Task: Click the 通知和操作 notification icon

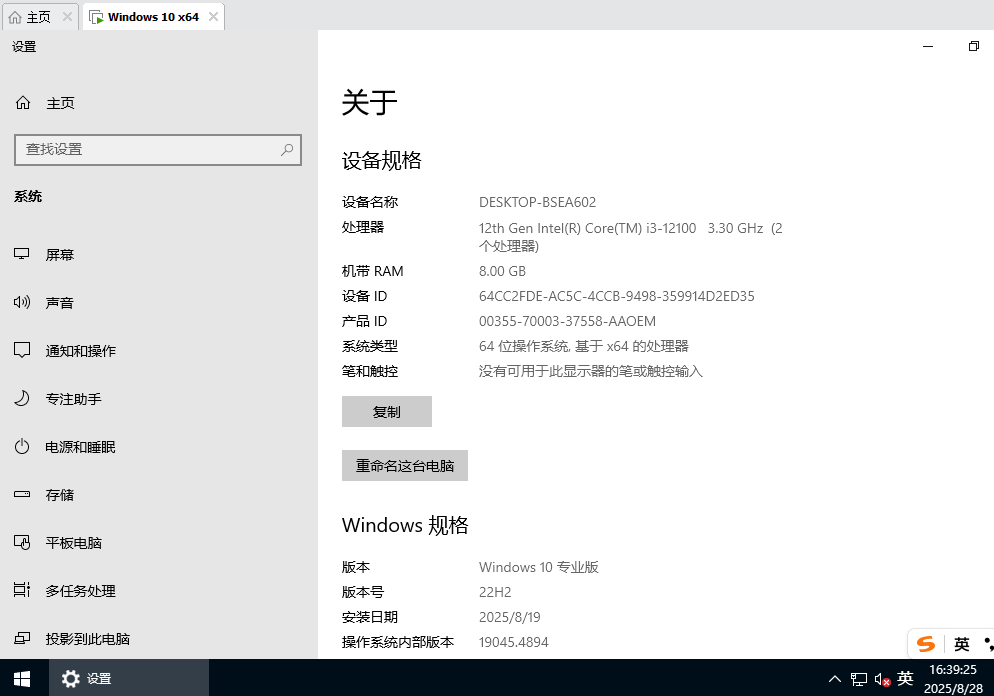Action: pos(22,351)
